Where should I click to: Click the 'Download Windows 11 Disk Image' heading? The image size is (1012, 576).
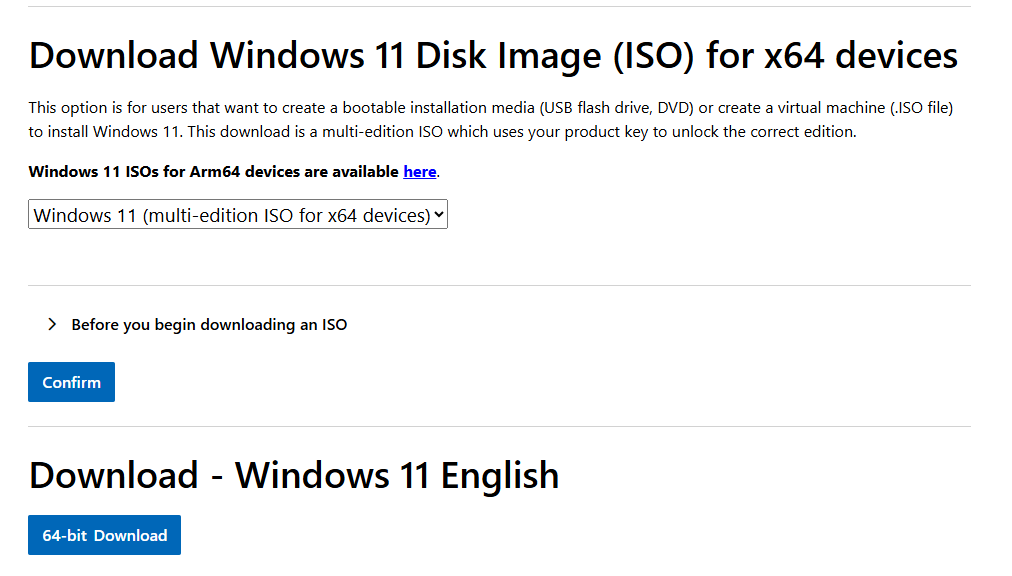coord(300,55)
